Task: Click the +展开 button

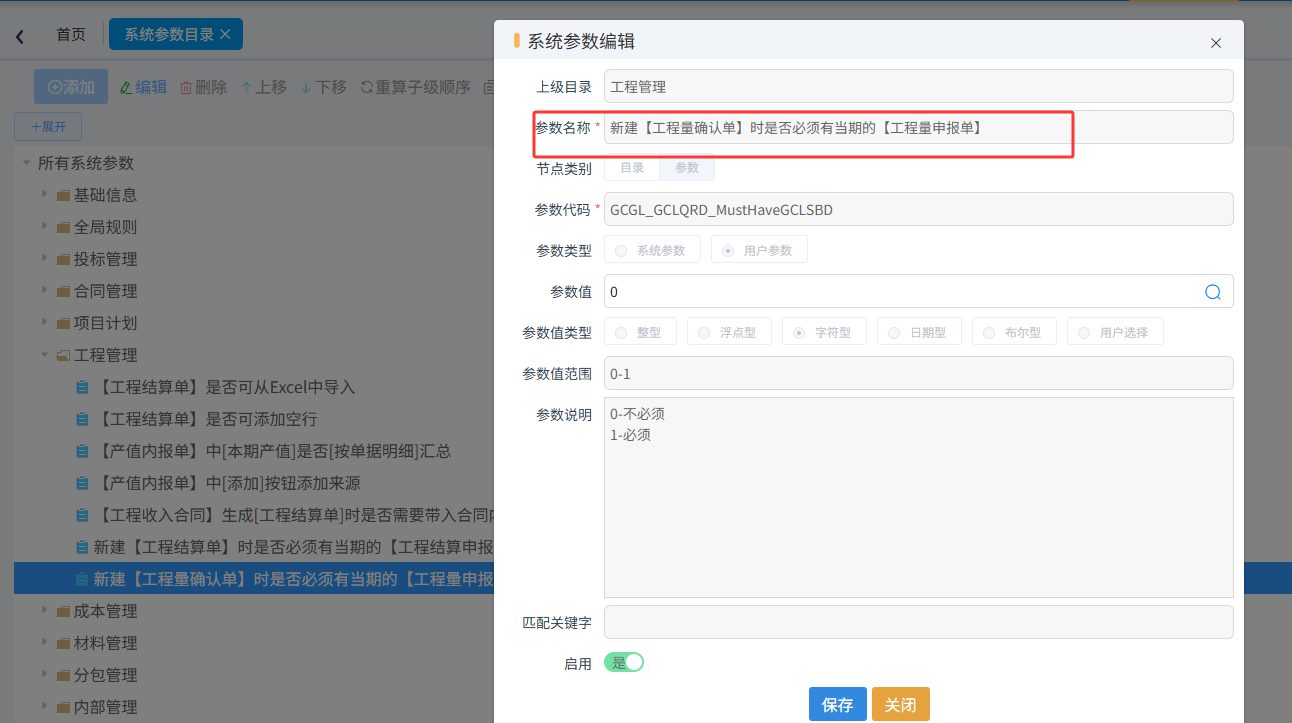Action: click(x=48, y=127)
